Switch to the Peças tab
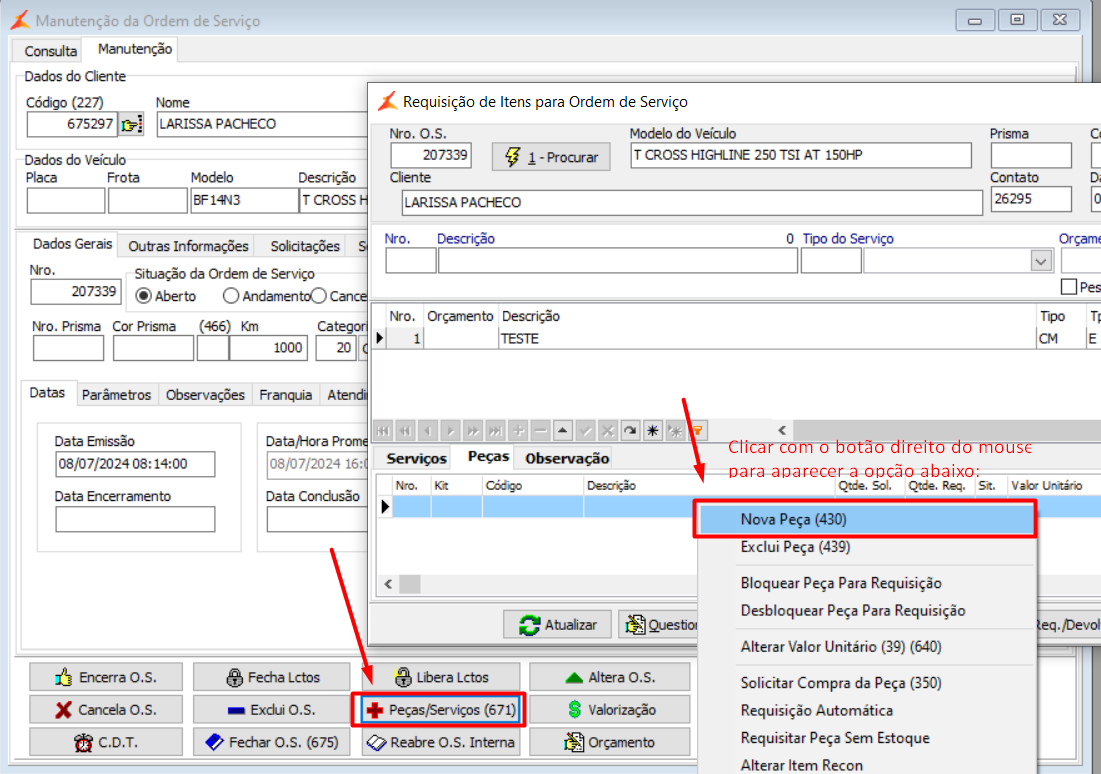1101x774 pixels. pos(488,457)
